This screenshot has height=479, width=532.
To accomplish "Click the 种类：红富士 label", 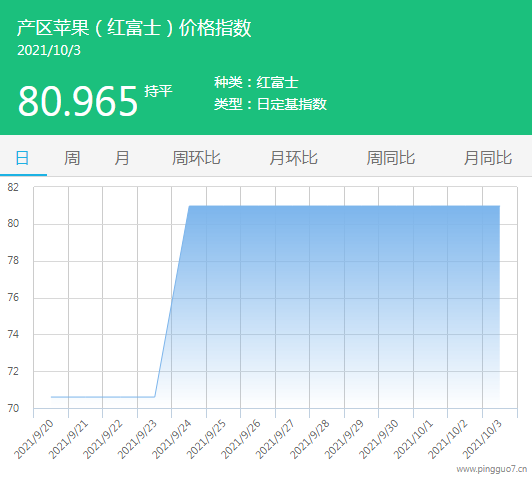I will (x=256, y=82).
